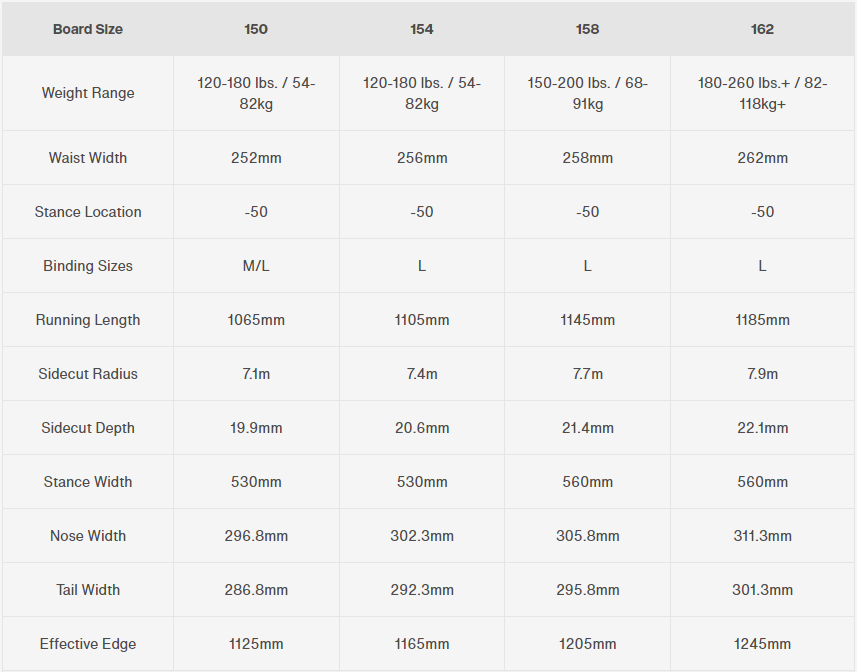Click the Stance Location row label

pyautogui.click(x=88, y=212)
